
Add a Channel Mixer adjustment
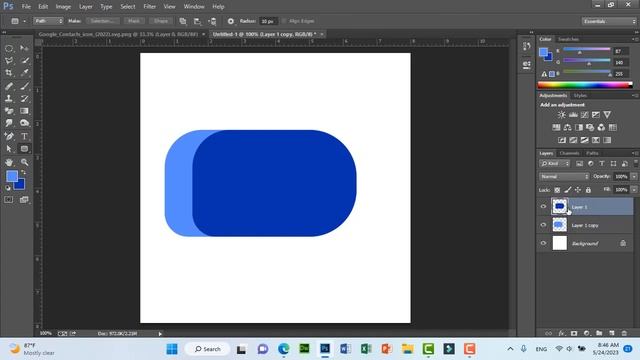coord(601,127)
